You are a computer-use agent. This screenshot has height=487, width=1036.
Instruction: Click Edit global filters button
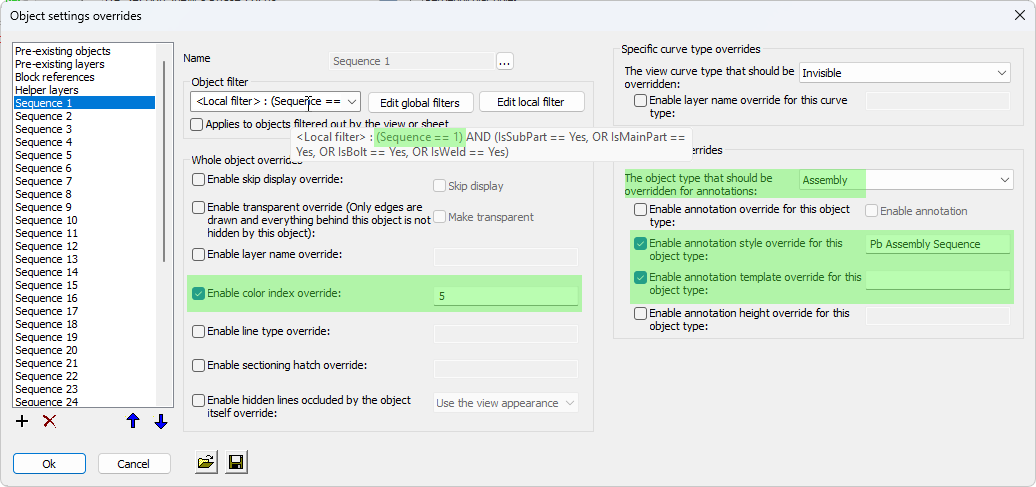[420, 102]
